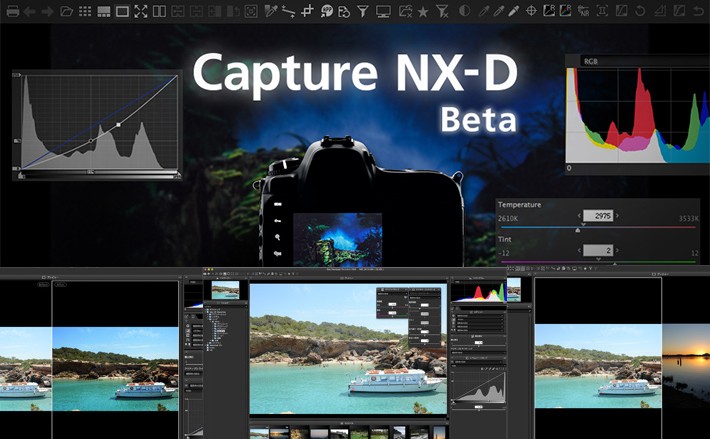This screenshot has height=439, width=710.
Task: Open folder using the toolbar folder icon
Action: pos(66,11)
